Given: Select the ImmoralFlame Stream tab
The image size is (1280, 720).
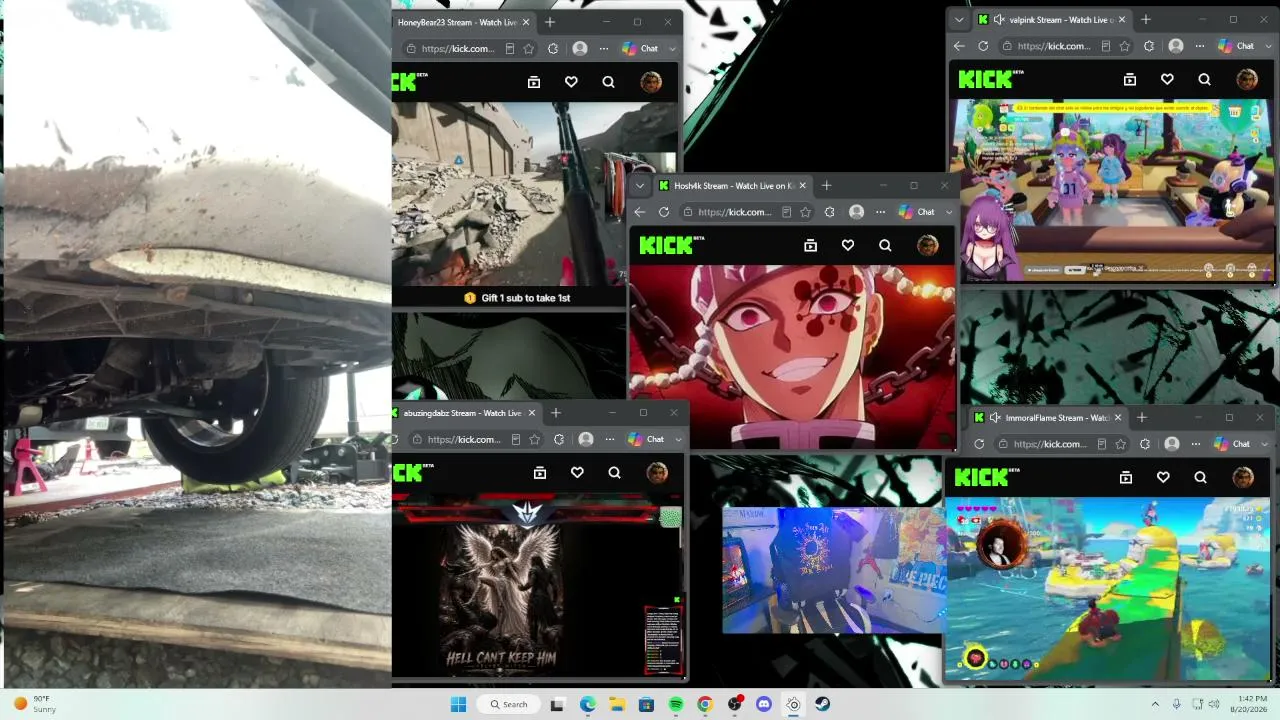Looking at the screenshot, I should coord(1048,418).
